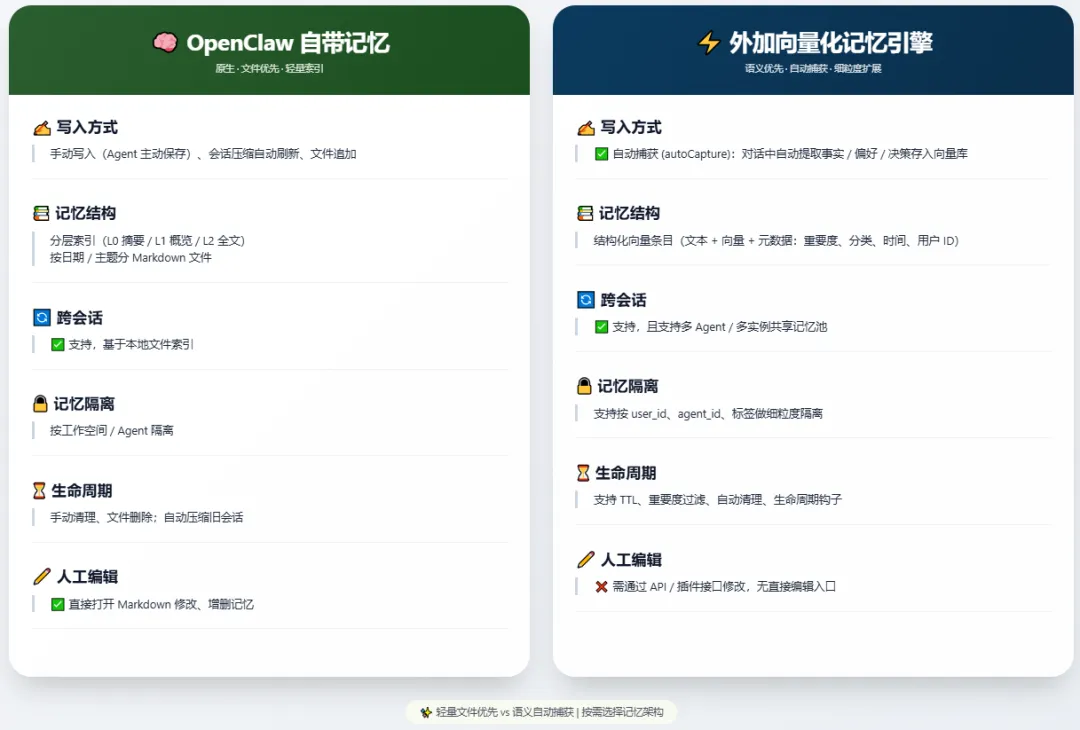The height and width of the screenshot is (730, 1080).
Task: Click text 支持，且支持多 Agent / 多实例共享记忆池
Action: 720,326
